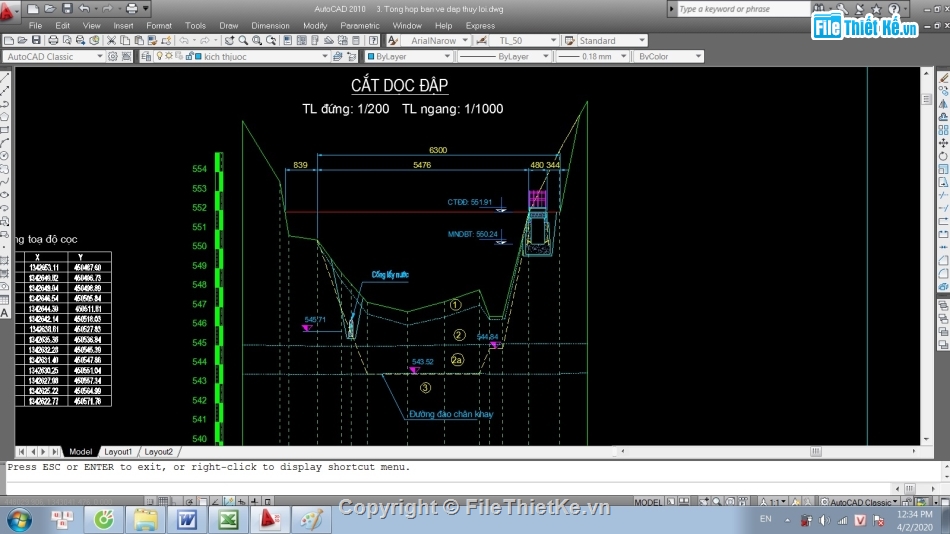The image size is (950, 534).
Task: Select the Pan realtime tool
Action: click(229, 41)
